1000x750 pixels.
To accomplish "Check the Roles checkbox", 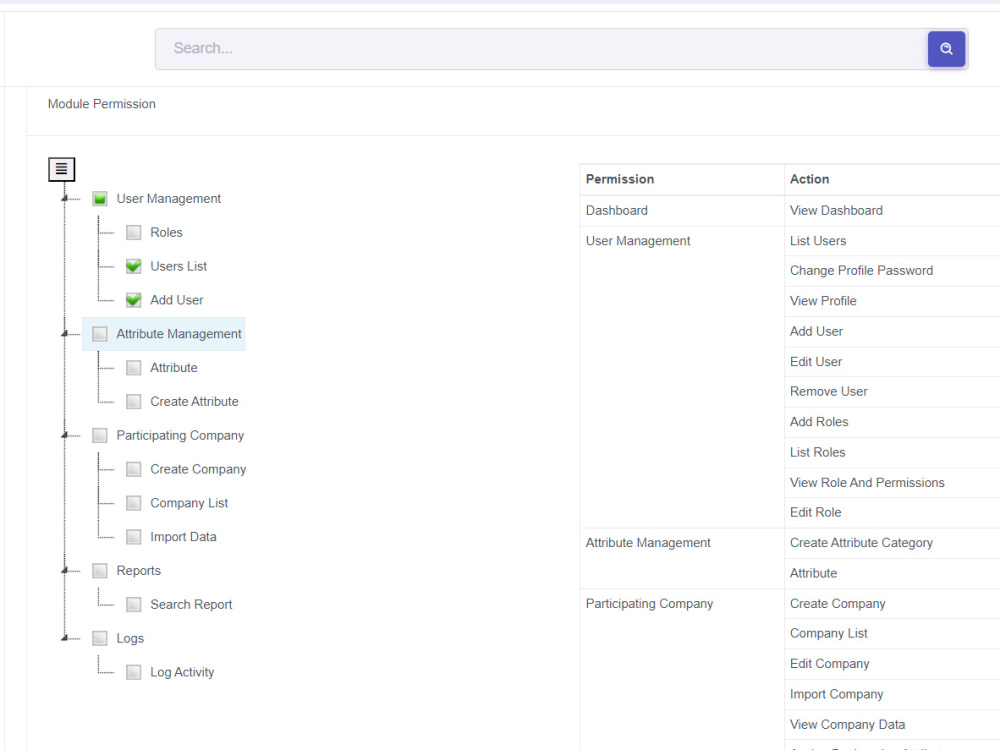I will point(133,233).
